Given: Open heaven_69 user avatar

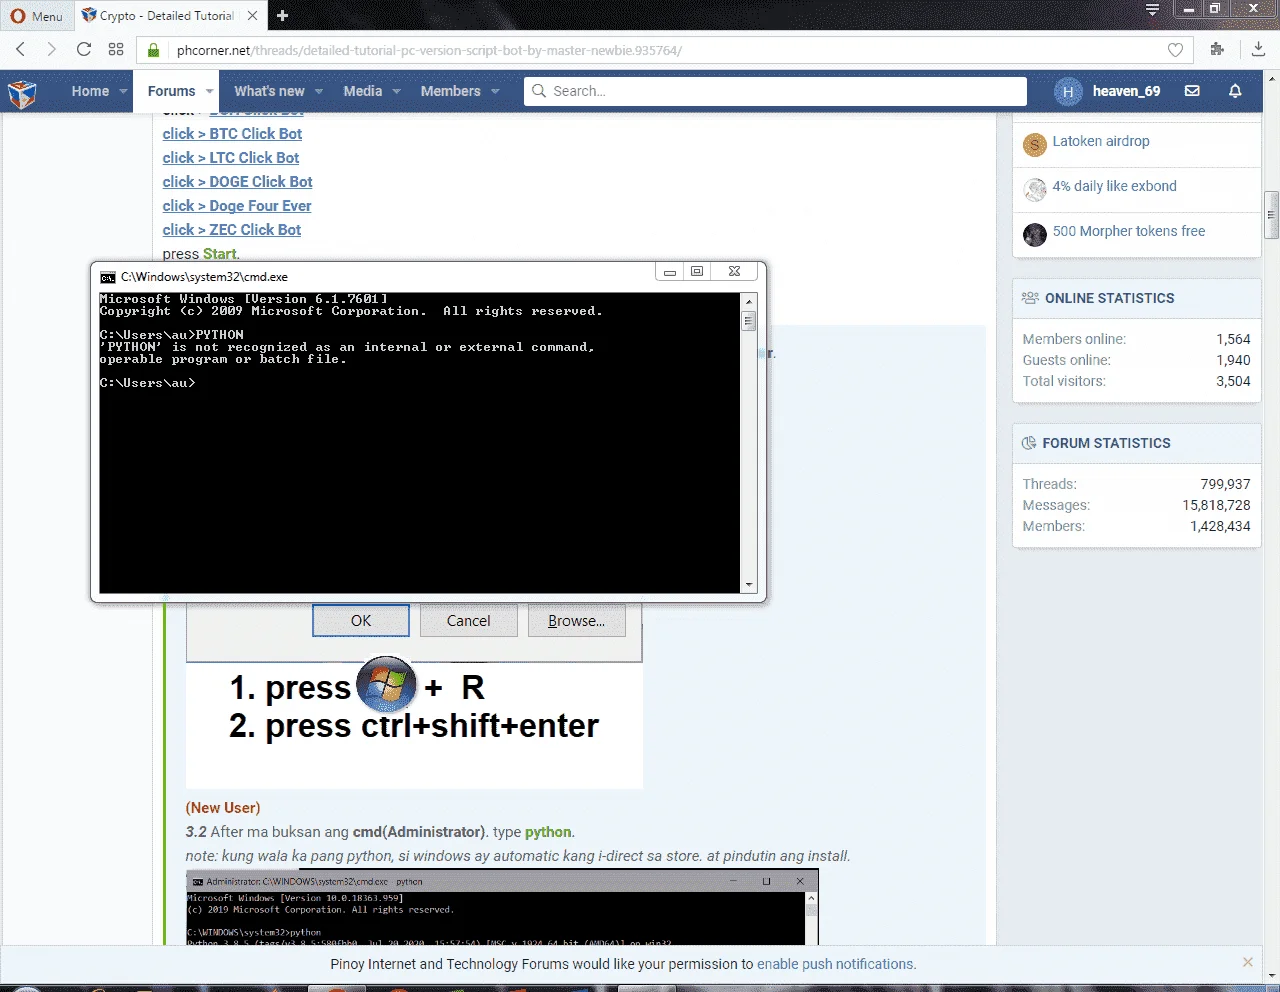Looking at the screenshot, I should click(x=1068, y=91).
